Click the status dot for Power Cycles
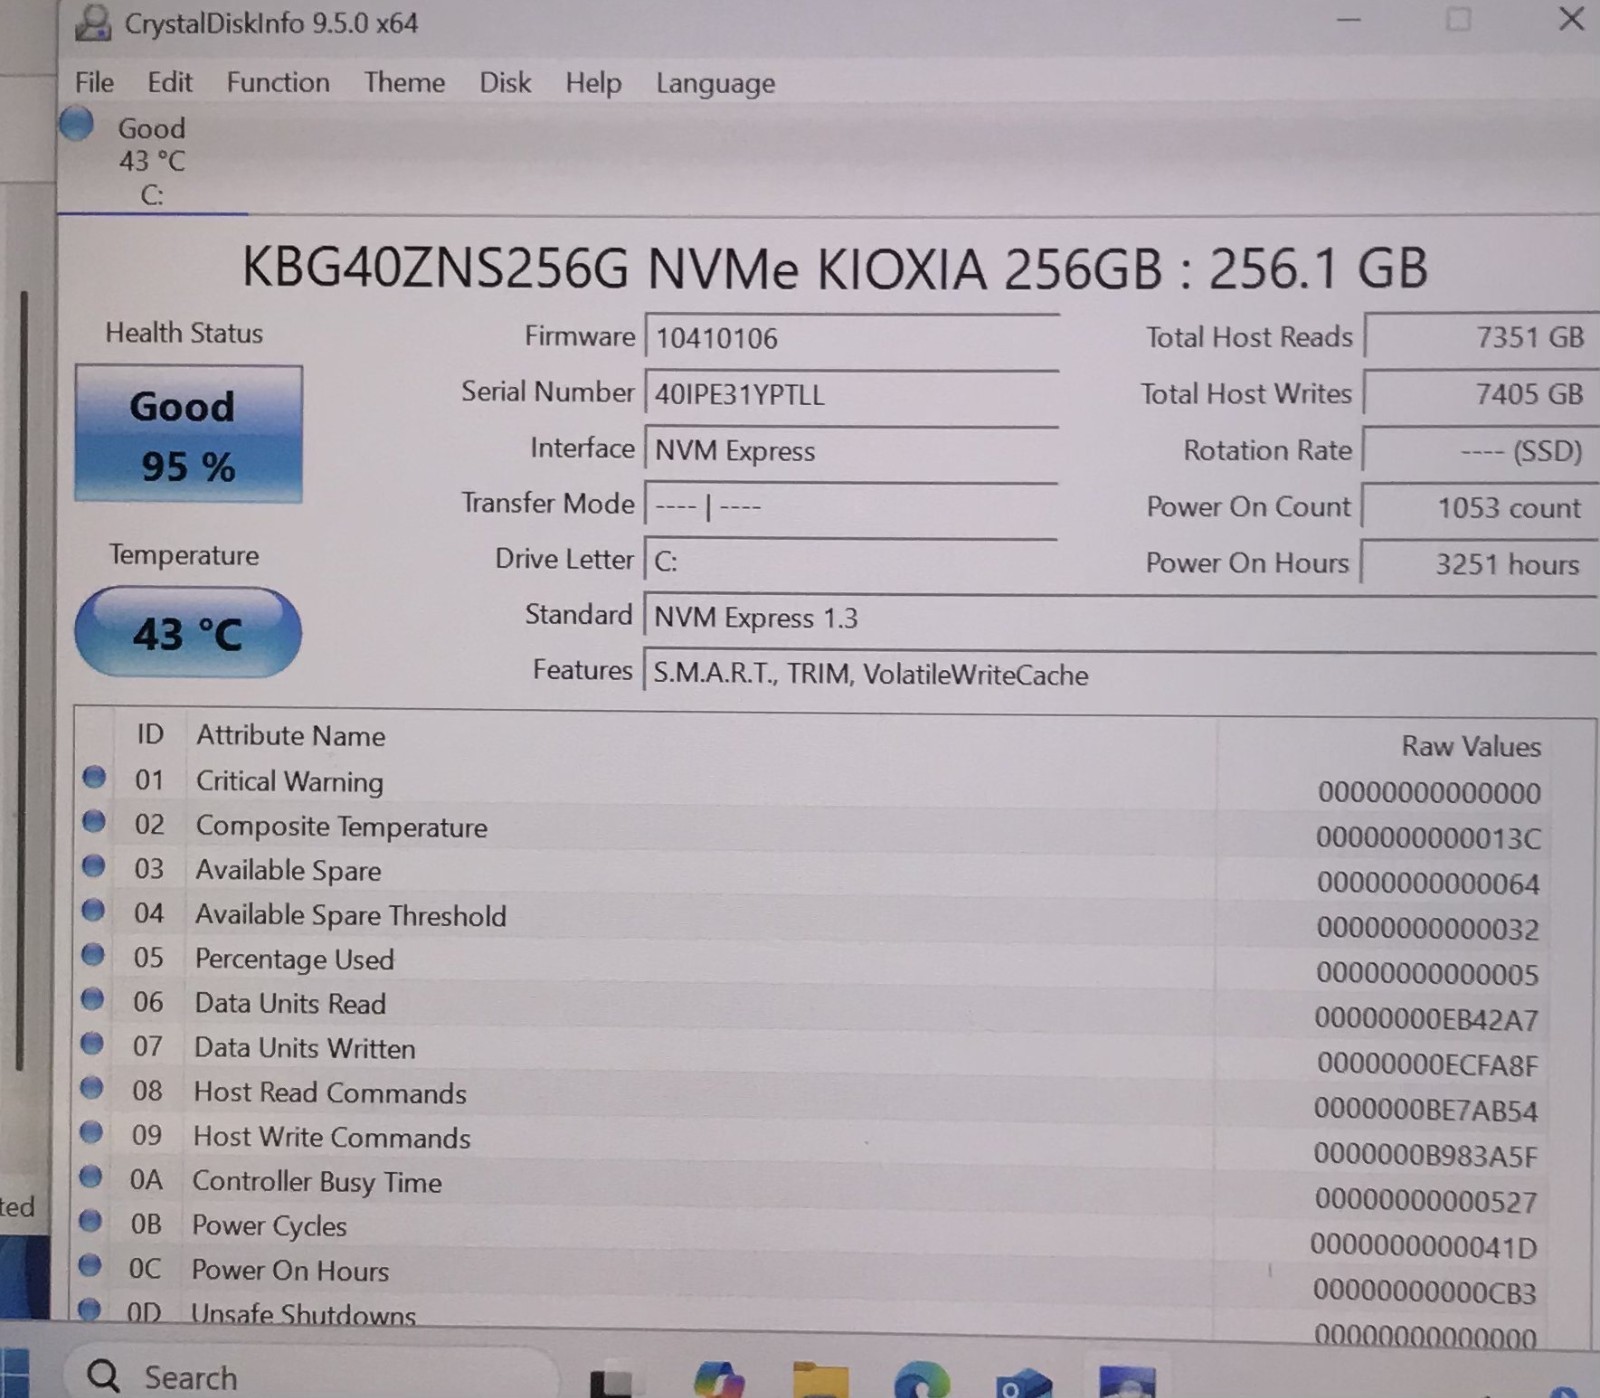The image size is (1600, 1398). pos(90,1220)
